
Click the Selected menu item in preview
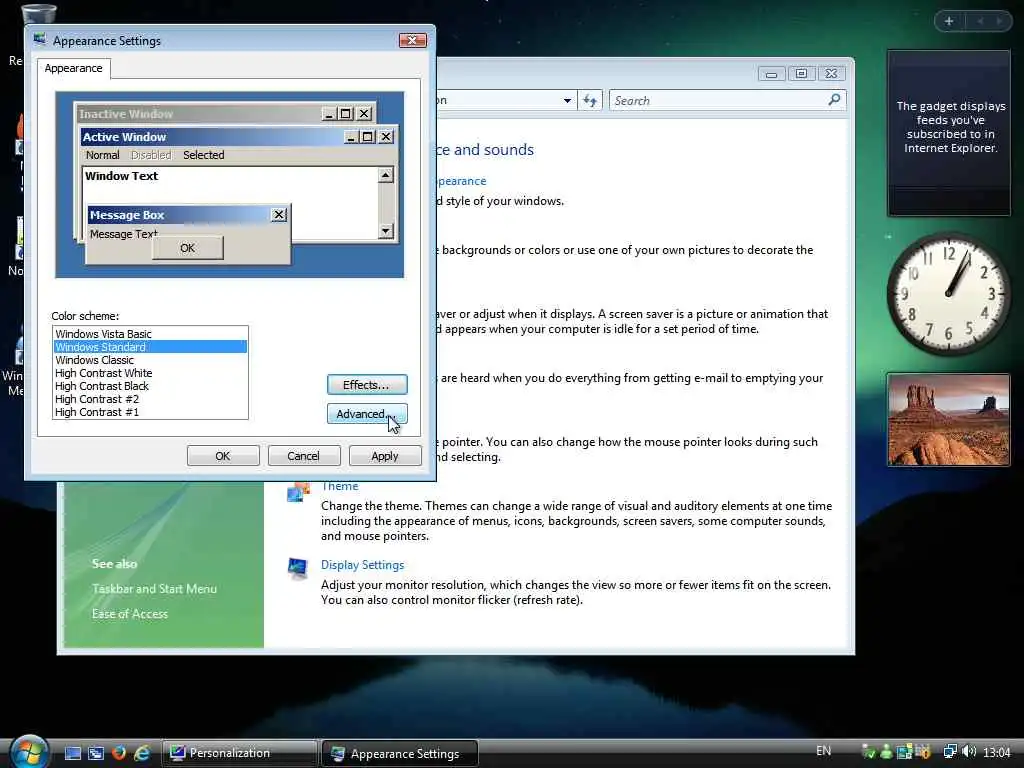point(204,155)
